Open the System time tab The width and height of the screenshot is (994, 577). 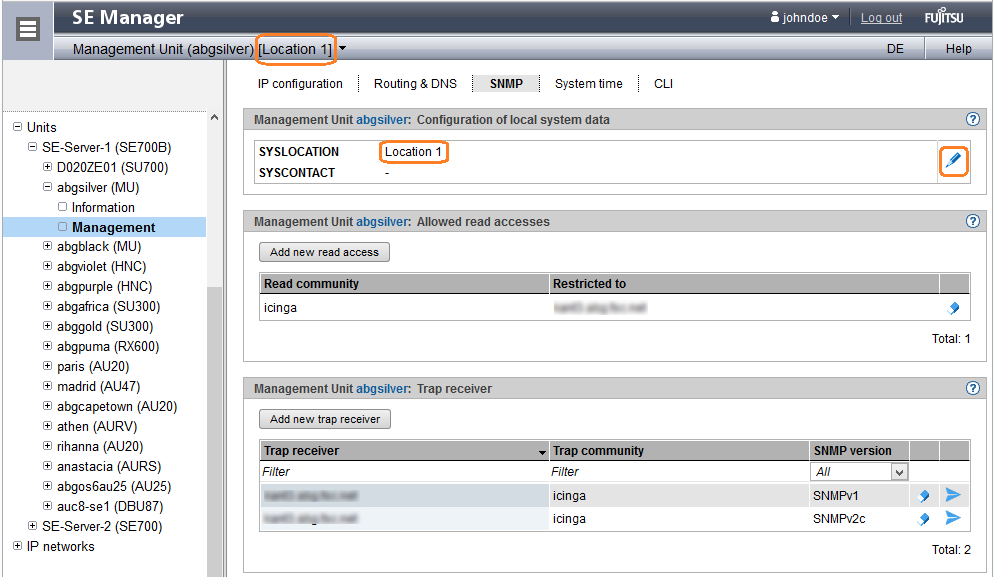coord(588,84)
